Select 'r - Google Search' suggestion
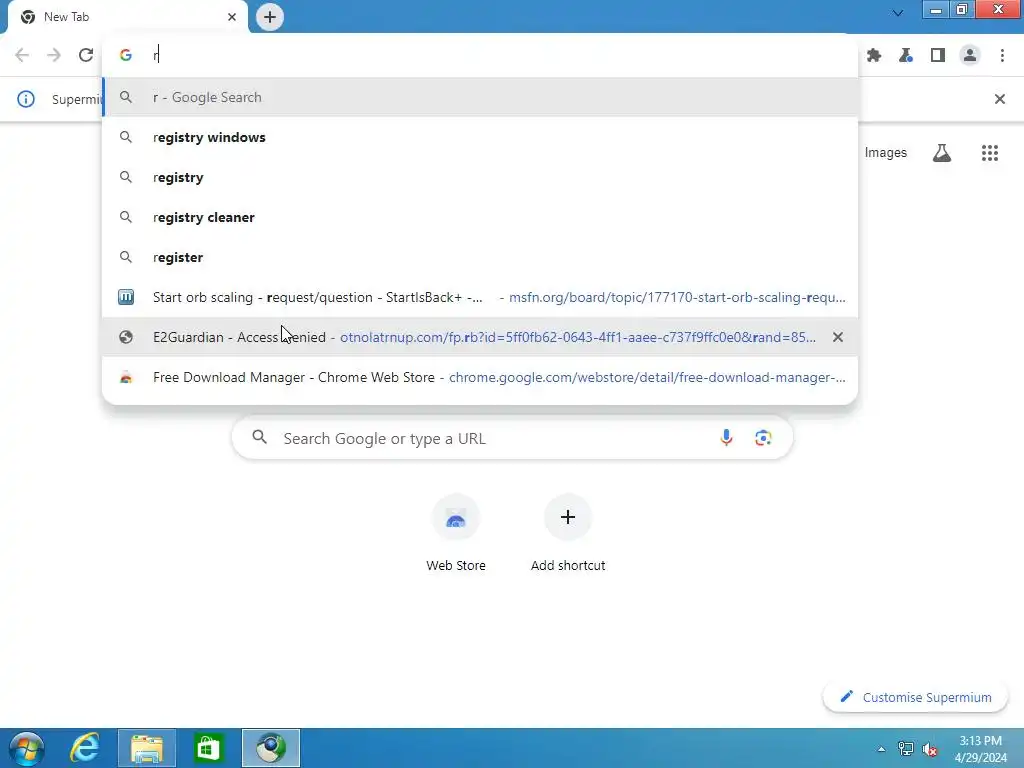This screenshot has width=1024, height=768. 480,97
